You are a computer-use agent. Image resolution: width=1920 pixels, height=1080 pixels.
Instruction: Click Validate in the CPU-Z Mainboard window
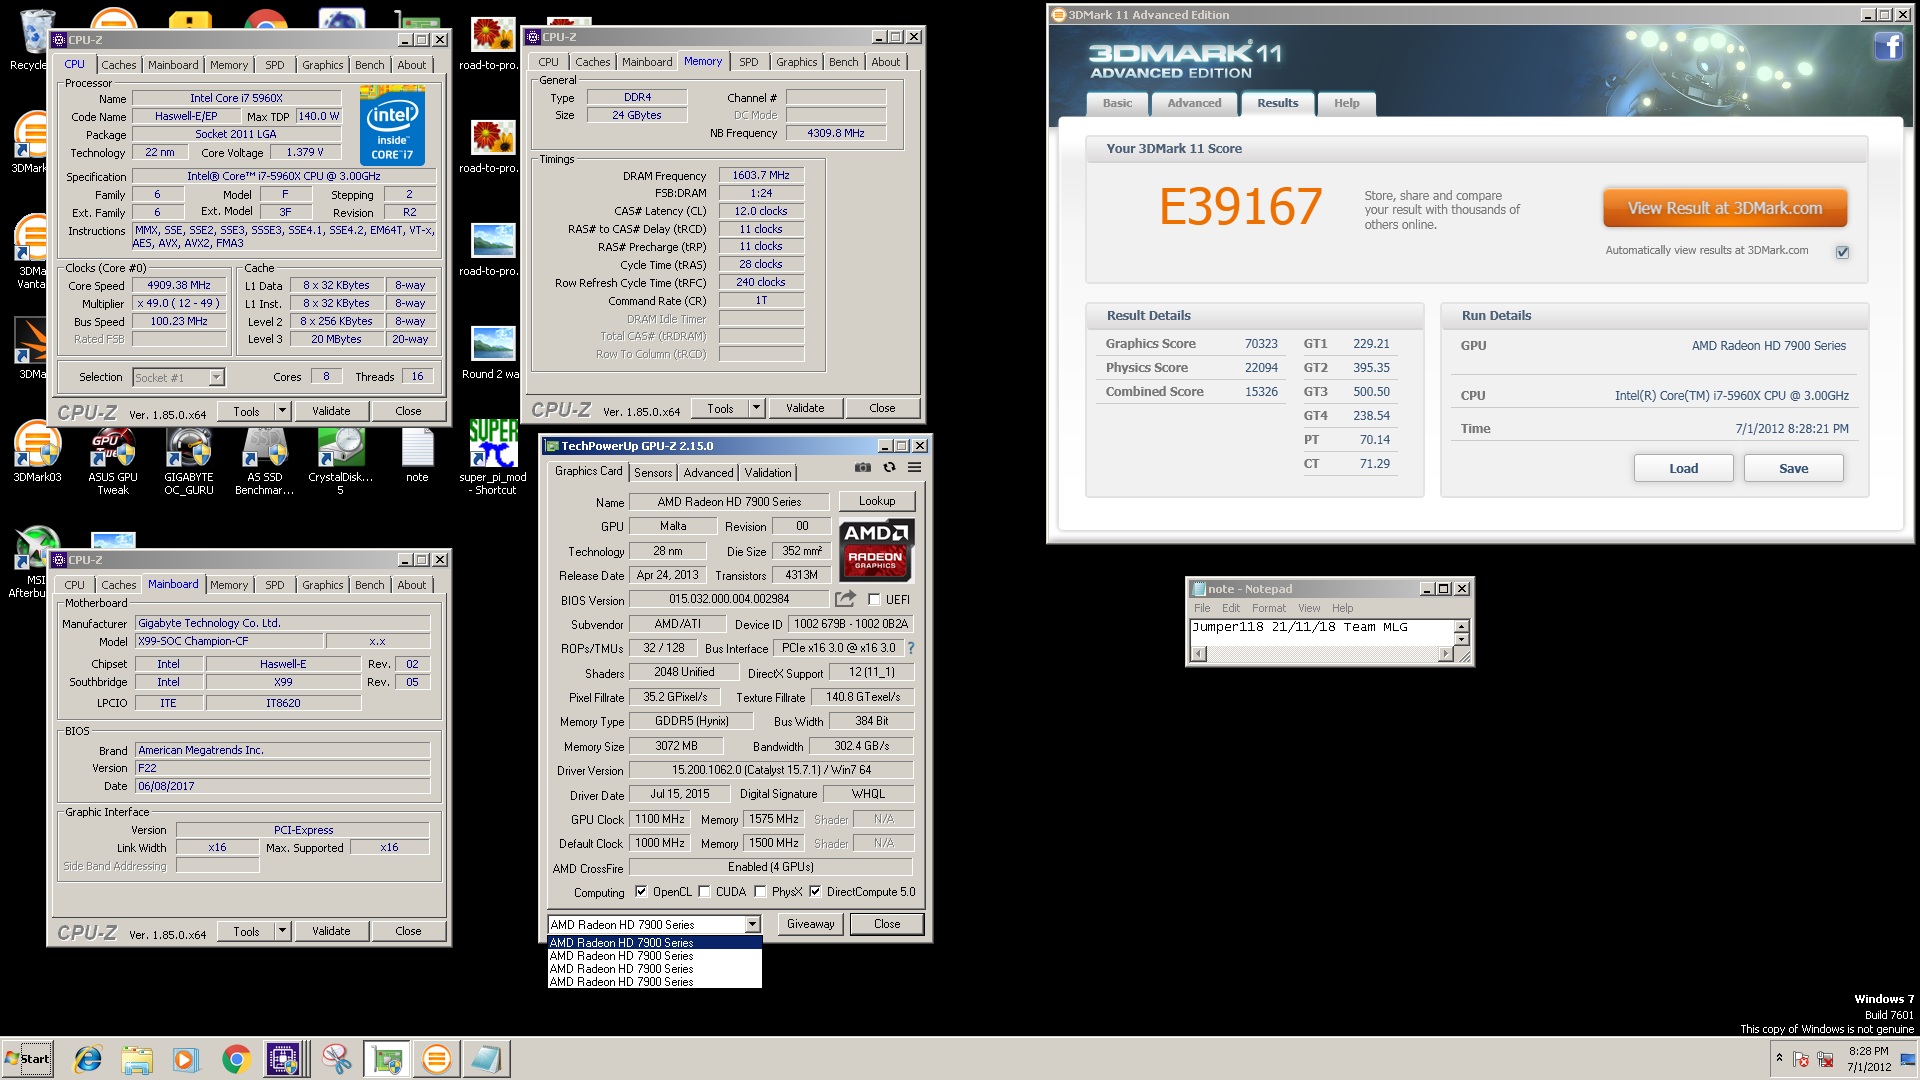[x=331, y=931]
